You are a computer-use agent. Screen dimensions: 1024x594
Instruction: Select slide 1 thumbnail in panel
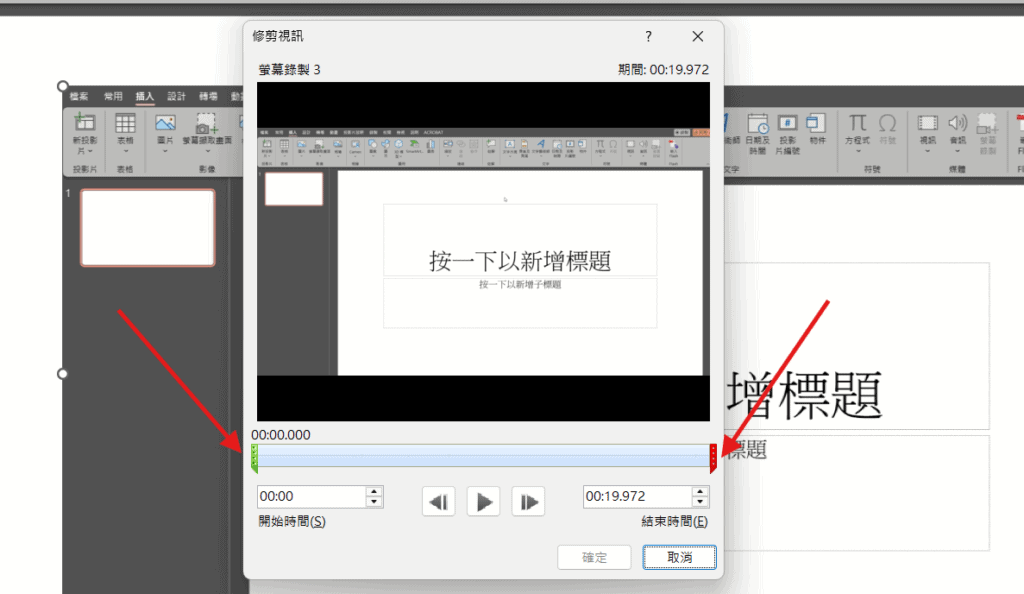click(x=147, y=228)
